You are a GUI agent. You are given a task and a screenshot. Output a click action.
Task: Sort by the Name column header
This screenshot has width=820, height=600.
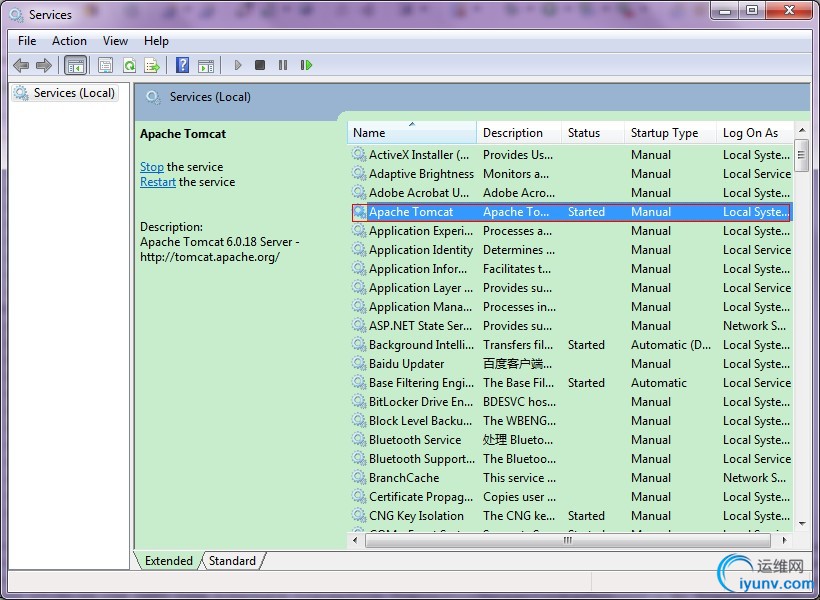[412, 133]
